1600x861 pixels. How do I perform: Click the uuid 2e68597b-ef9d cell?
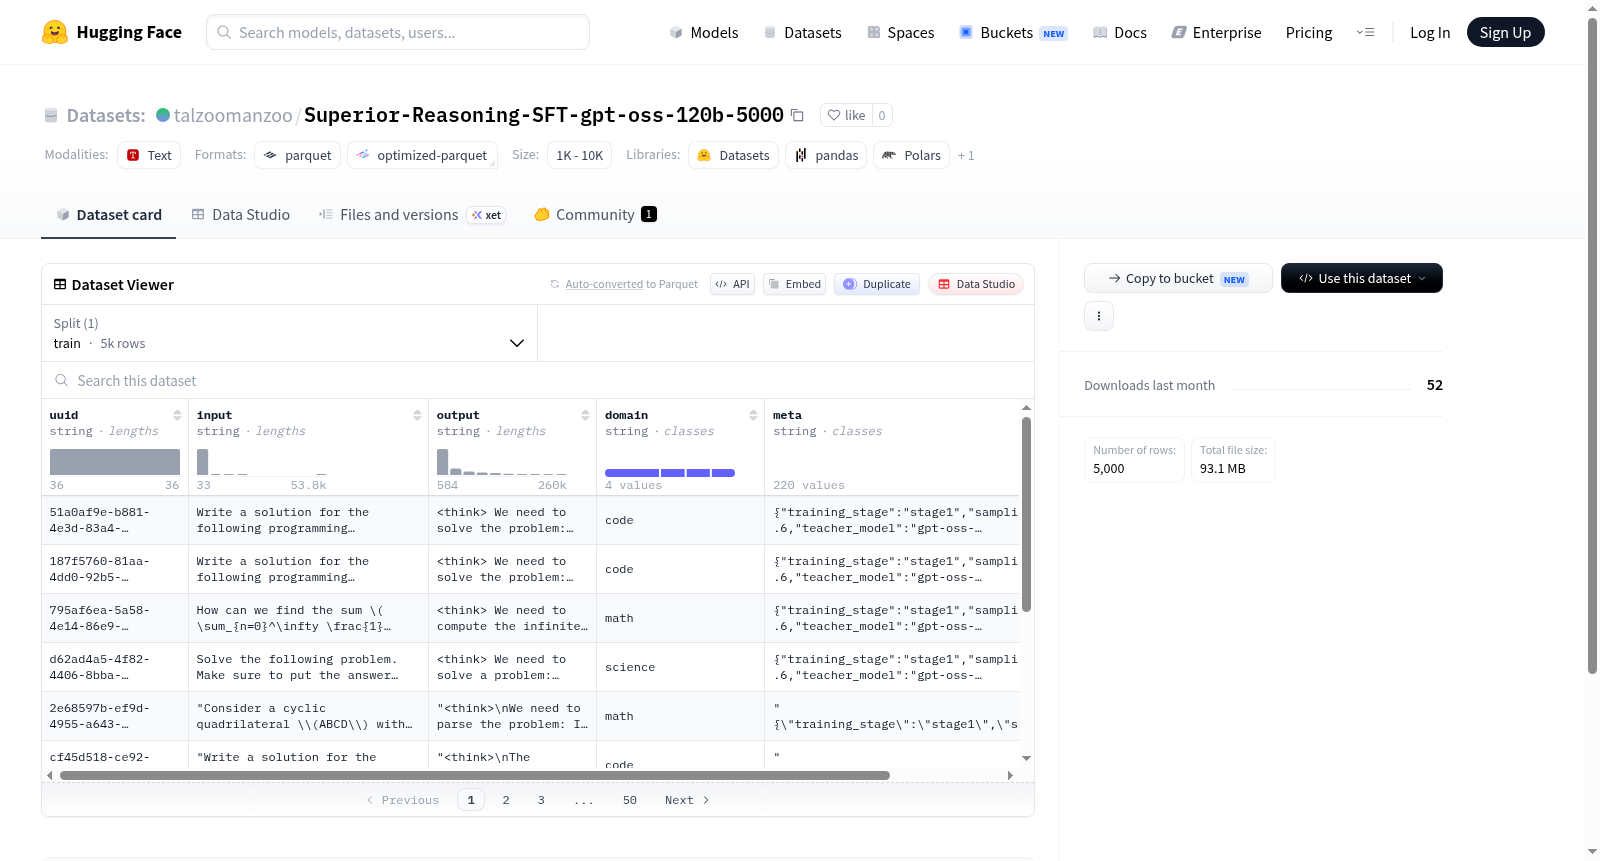115,716
